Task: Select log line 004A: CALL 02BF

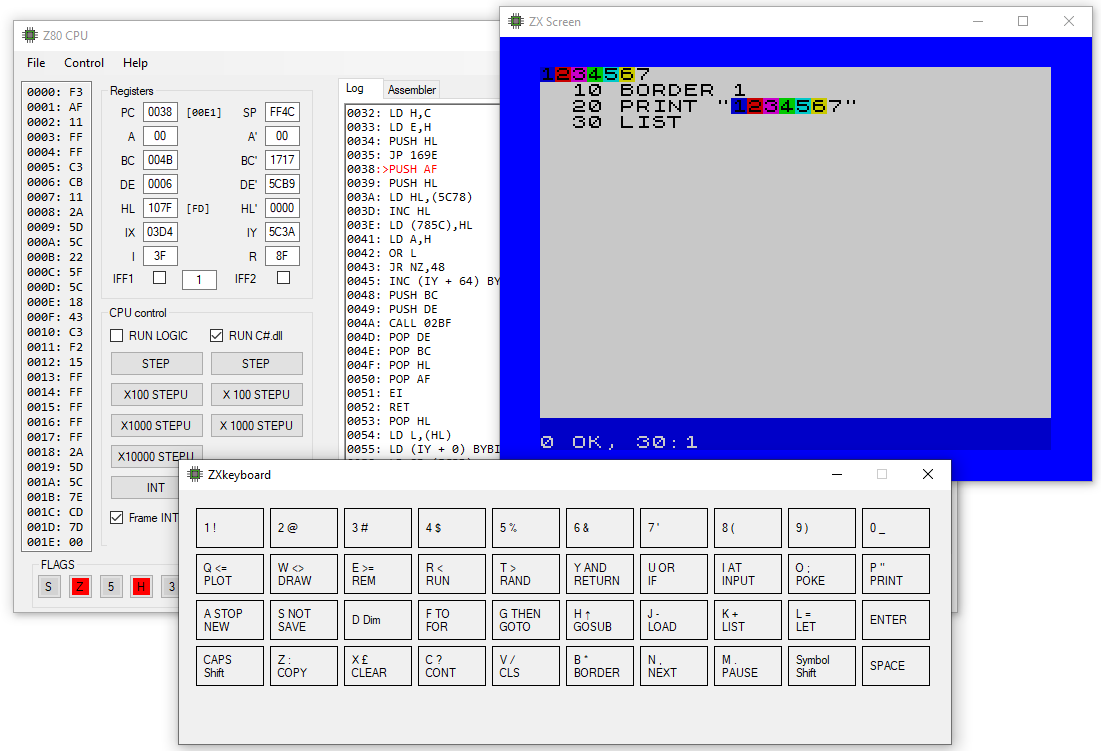Action: click(400, 323)
